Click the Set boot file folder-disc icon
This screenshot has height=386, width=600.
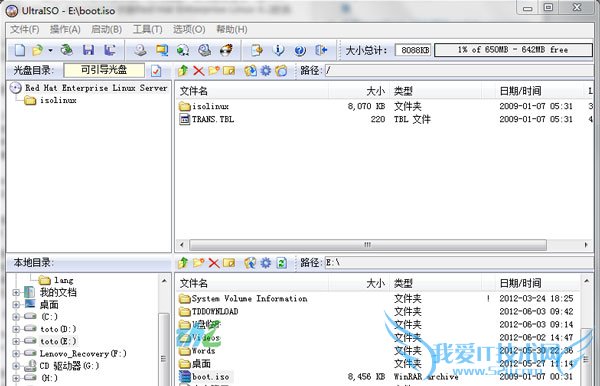(281, 70)
